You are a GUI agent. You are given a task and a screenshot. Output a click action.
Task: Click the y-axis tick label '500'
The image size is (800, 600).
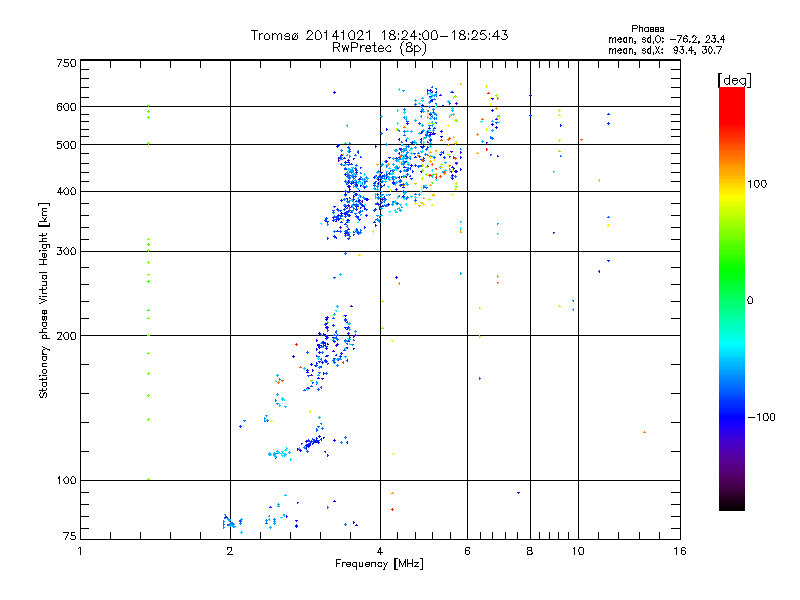tap(67, 145)
